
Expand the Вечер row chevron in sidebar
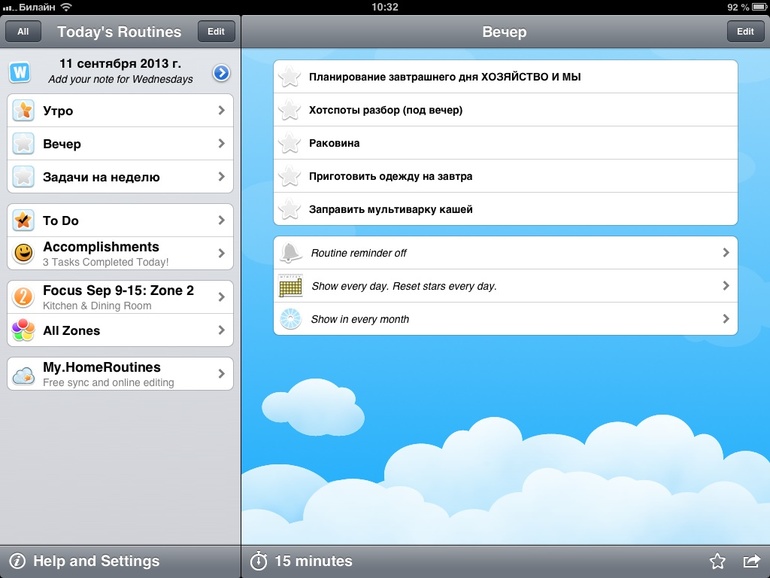point(221,143)
